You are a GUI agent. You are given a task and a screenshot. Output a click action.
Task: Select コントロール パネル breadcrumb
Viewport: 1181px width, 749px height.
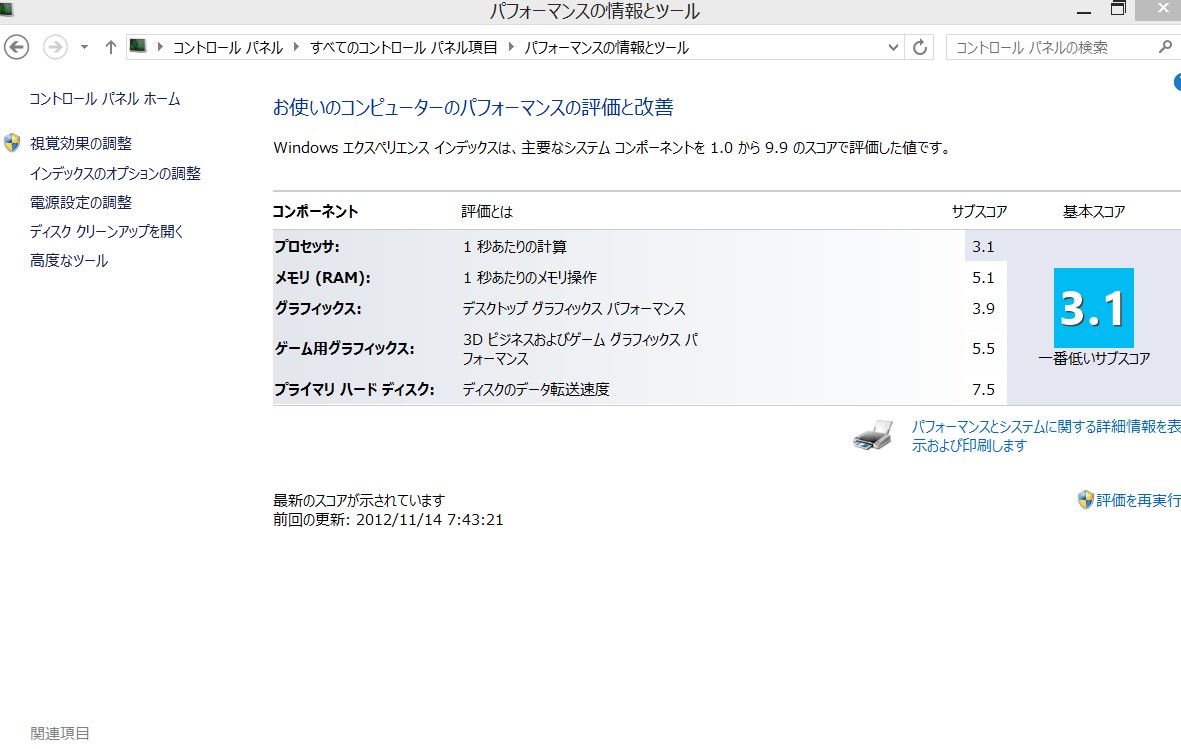[x=228, y=47]
